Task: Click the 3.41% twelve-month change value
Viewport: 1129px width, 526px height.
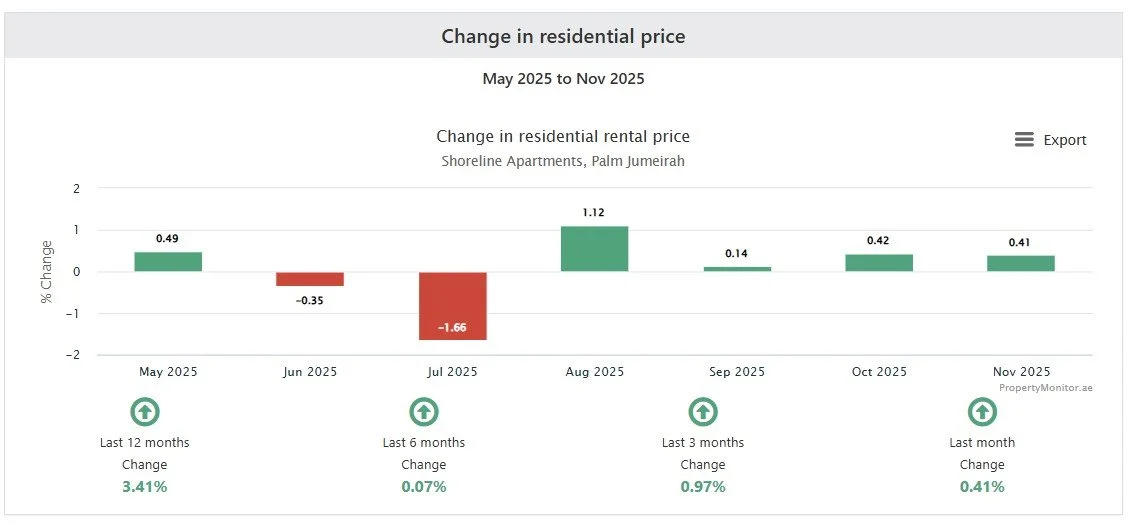Action: (145, 486)
